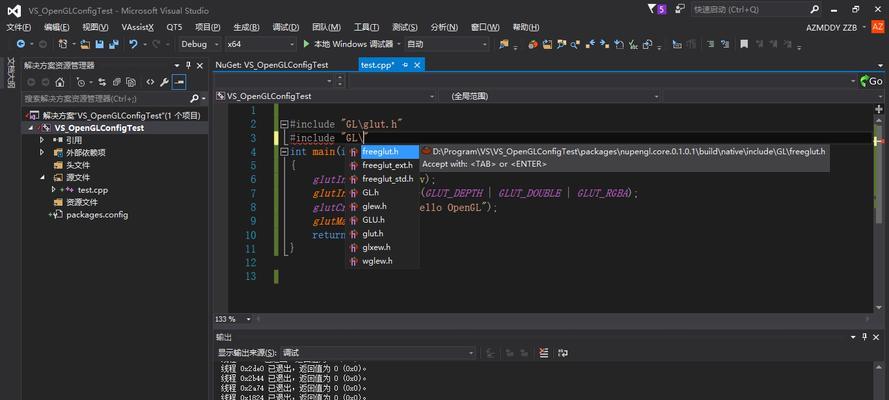This screenshot has width=889, height=400.
Task: Click the 文档大纲 side tab on left edge
Action: pyautogui.click(x=10, y=73)
